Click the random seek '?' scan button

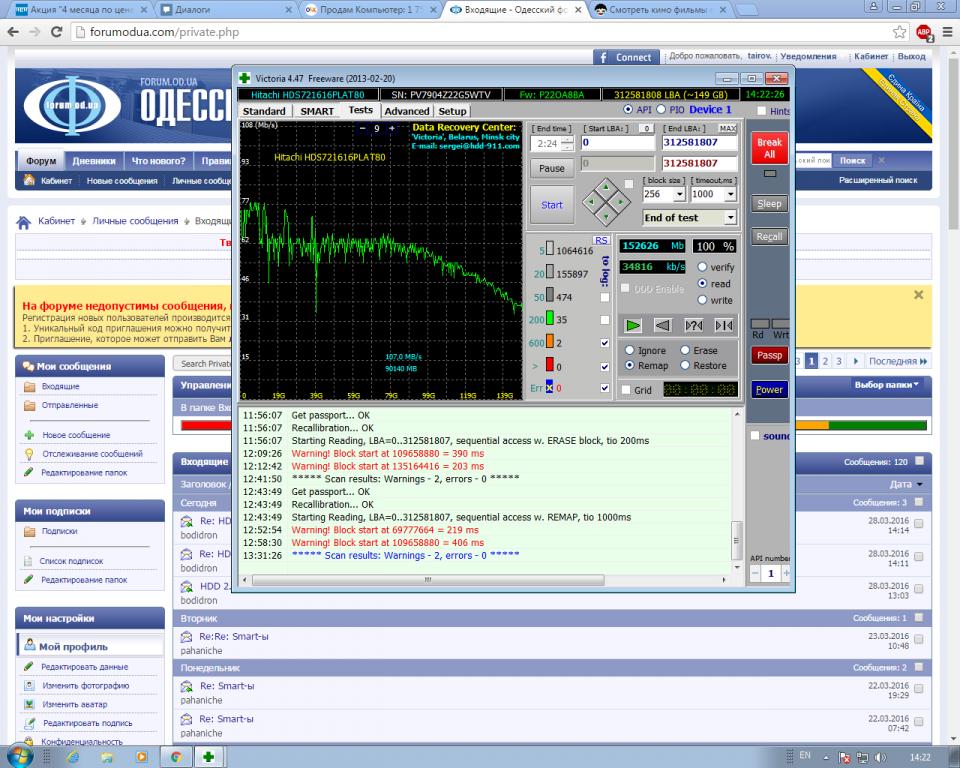693,325
